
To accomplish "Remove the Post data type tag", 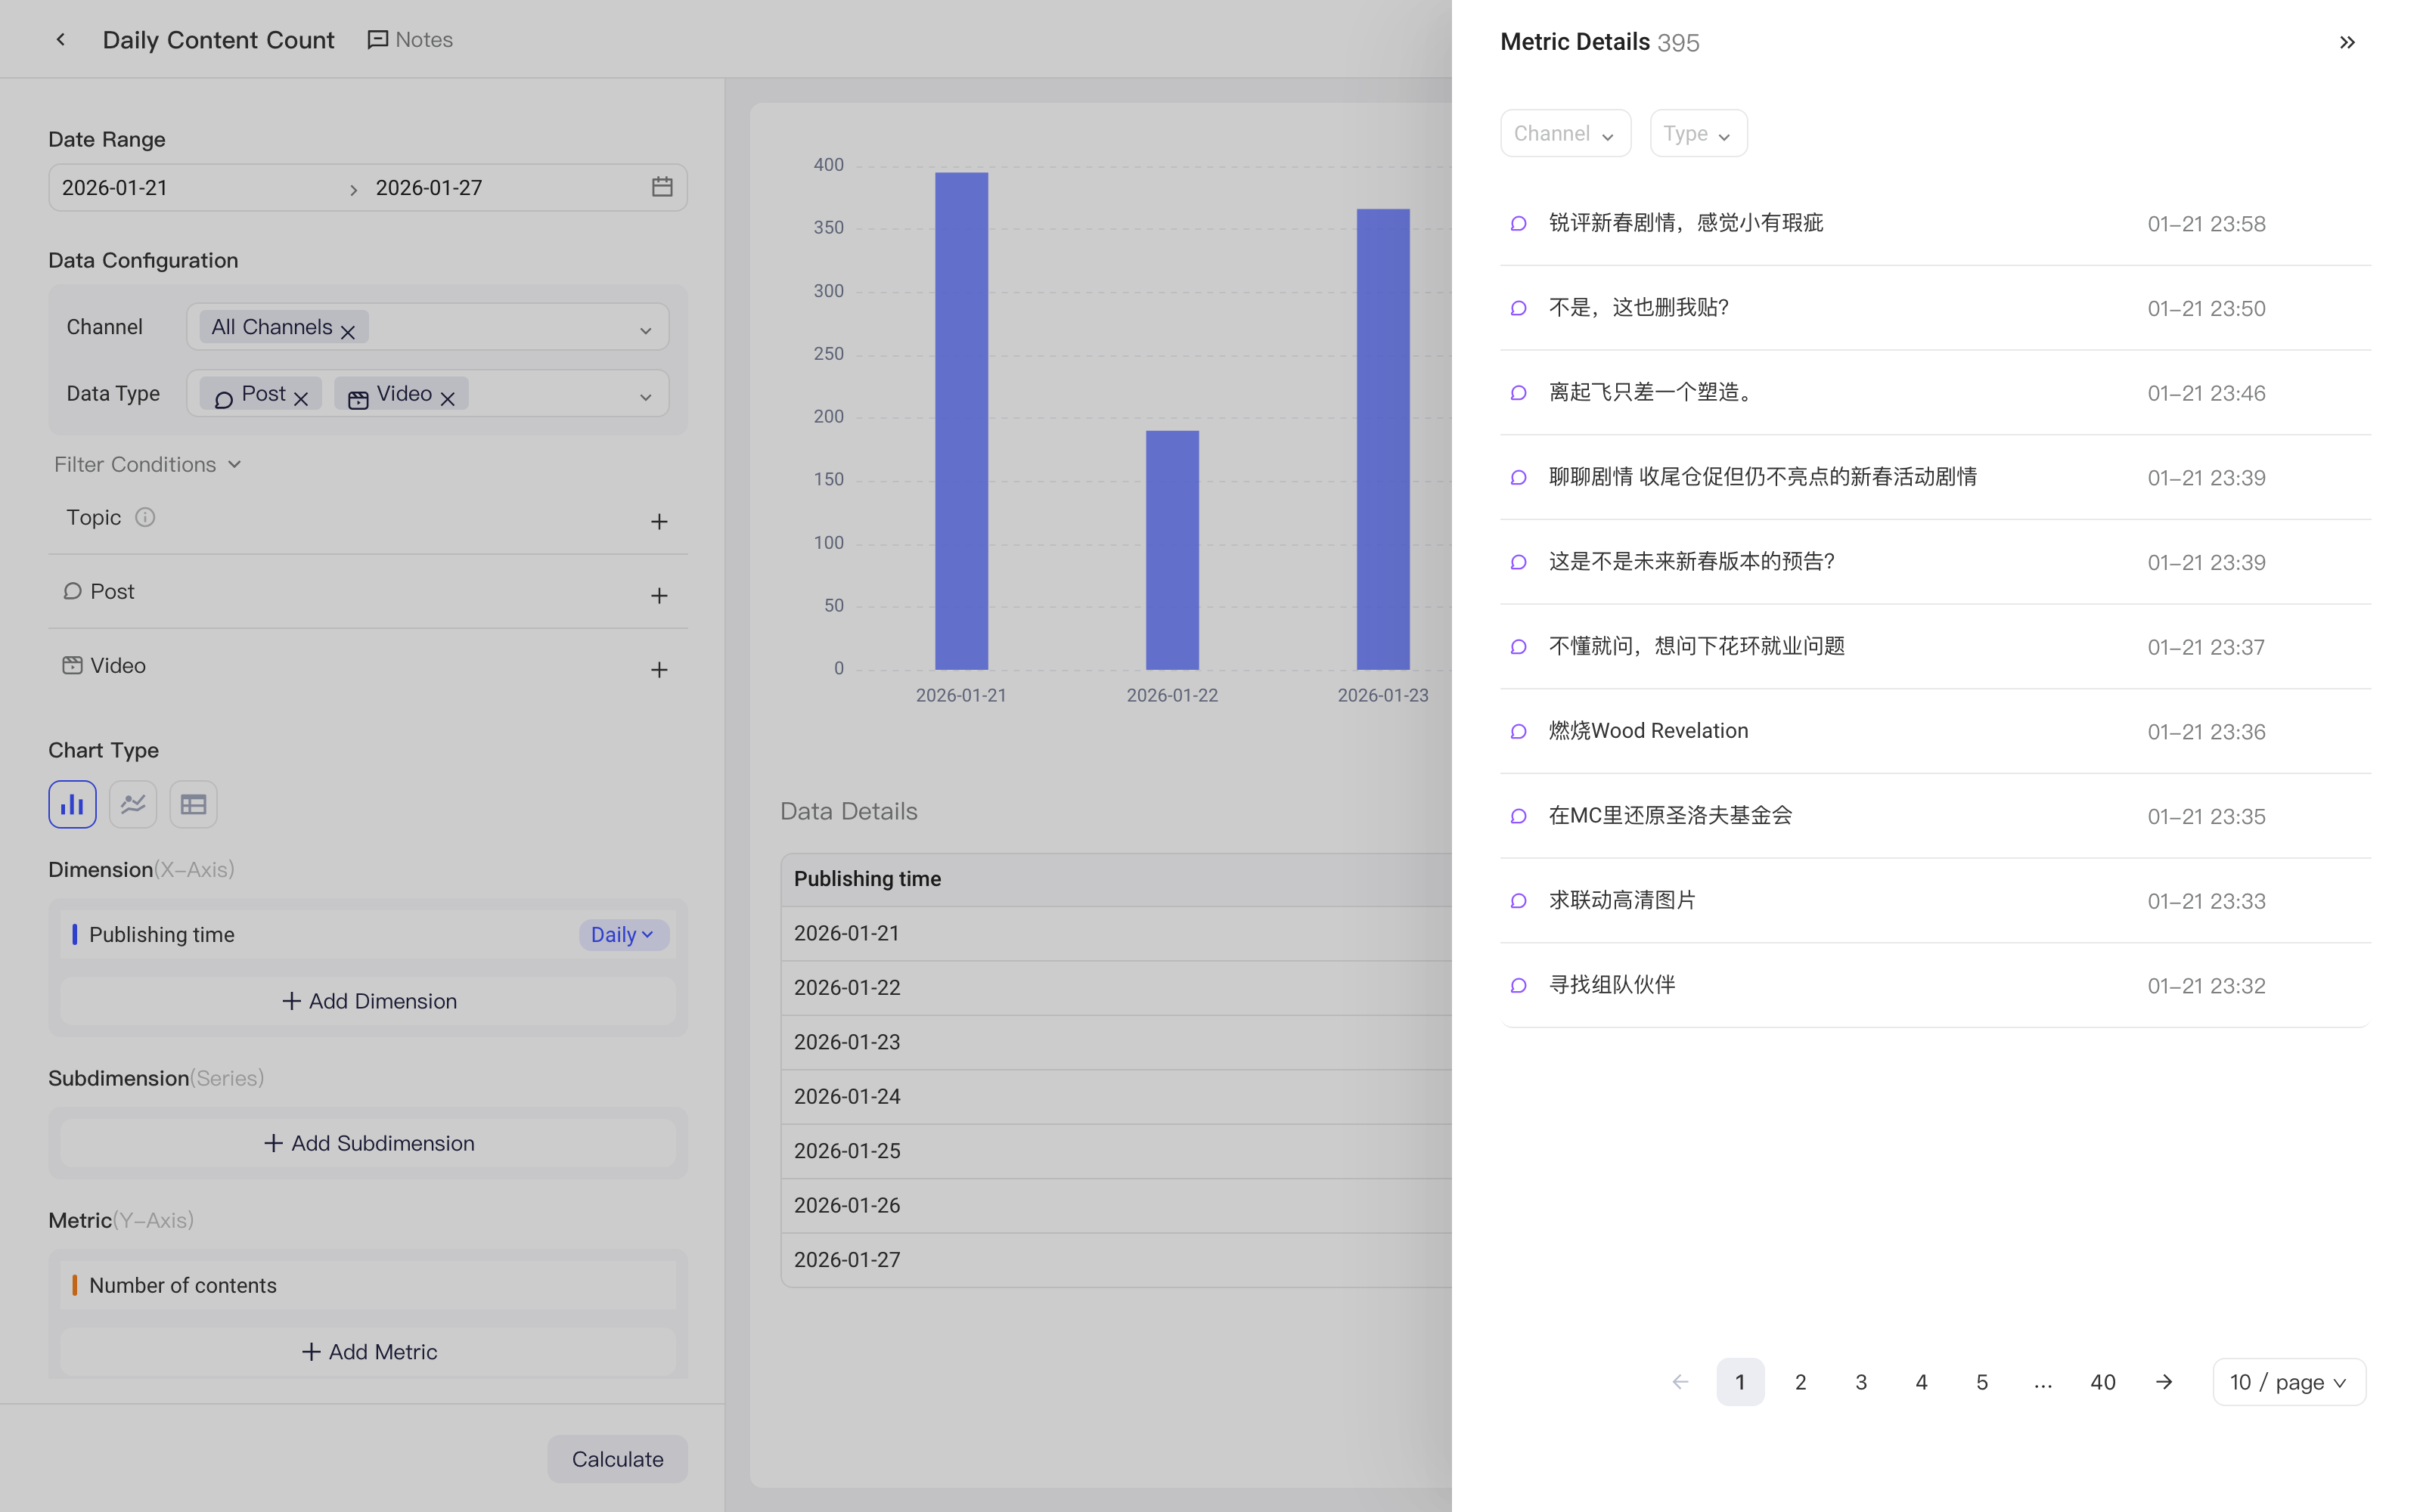I will point(301,398).
